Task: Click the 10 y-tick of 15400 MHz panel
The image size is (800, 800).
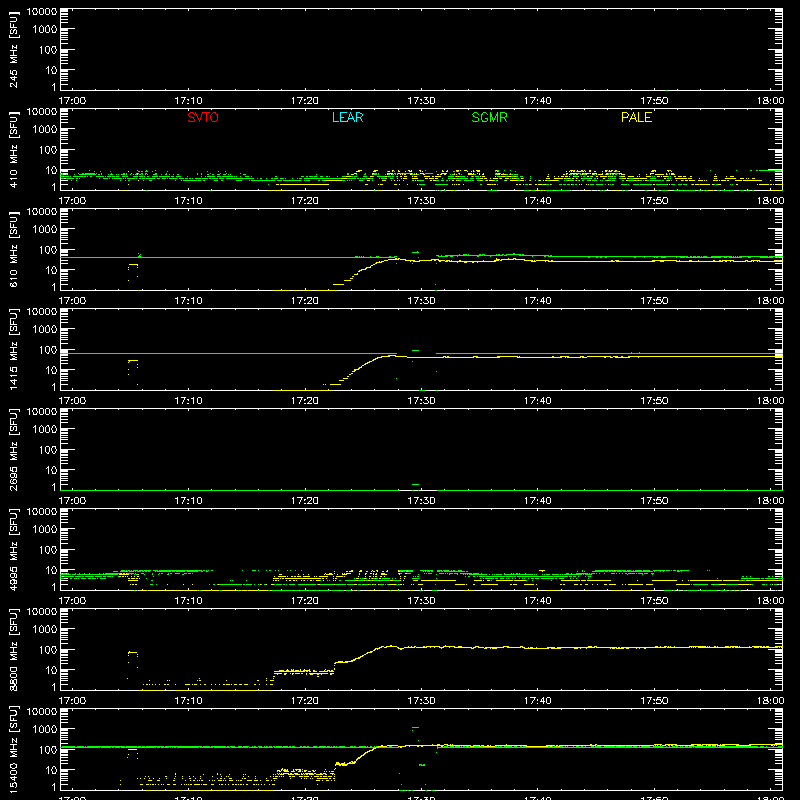Action: click(51, 770)
